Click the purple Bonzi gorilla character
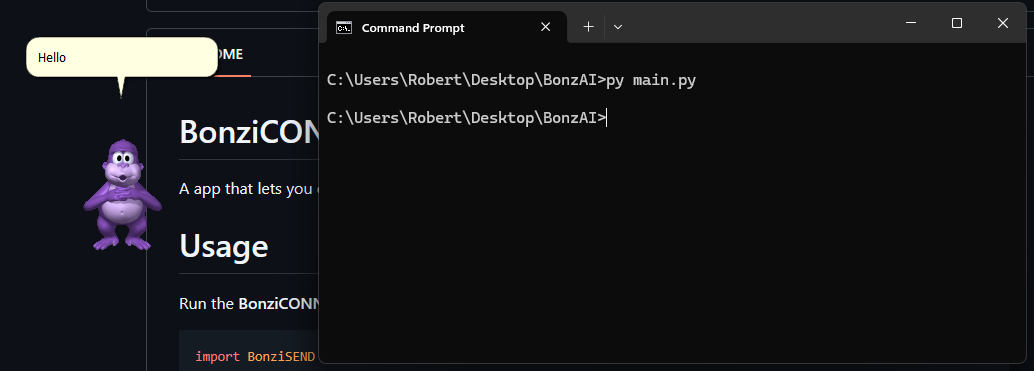Screen dimensions: 1034x371 tap(122, 195)
